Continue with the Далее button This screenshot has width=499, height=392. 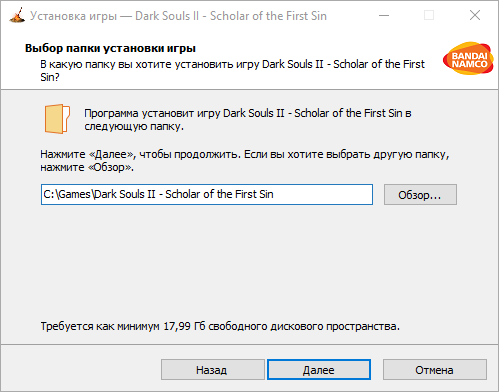(x=319, y=370)
